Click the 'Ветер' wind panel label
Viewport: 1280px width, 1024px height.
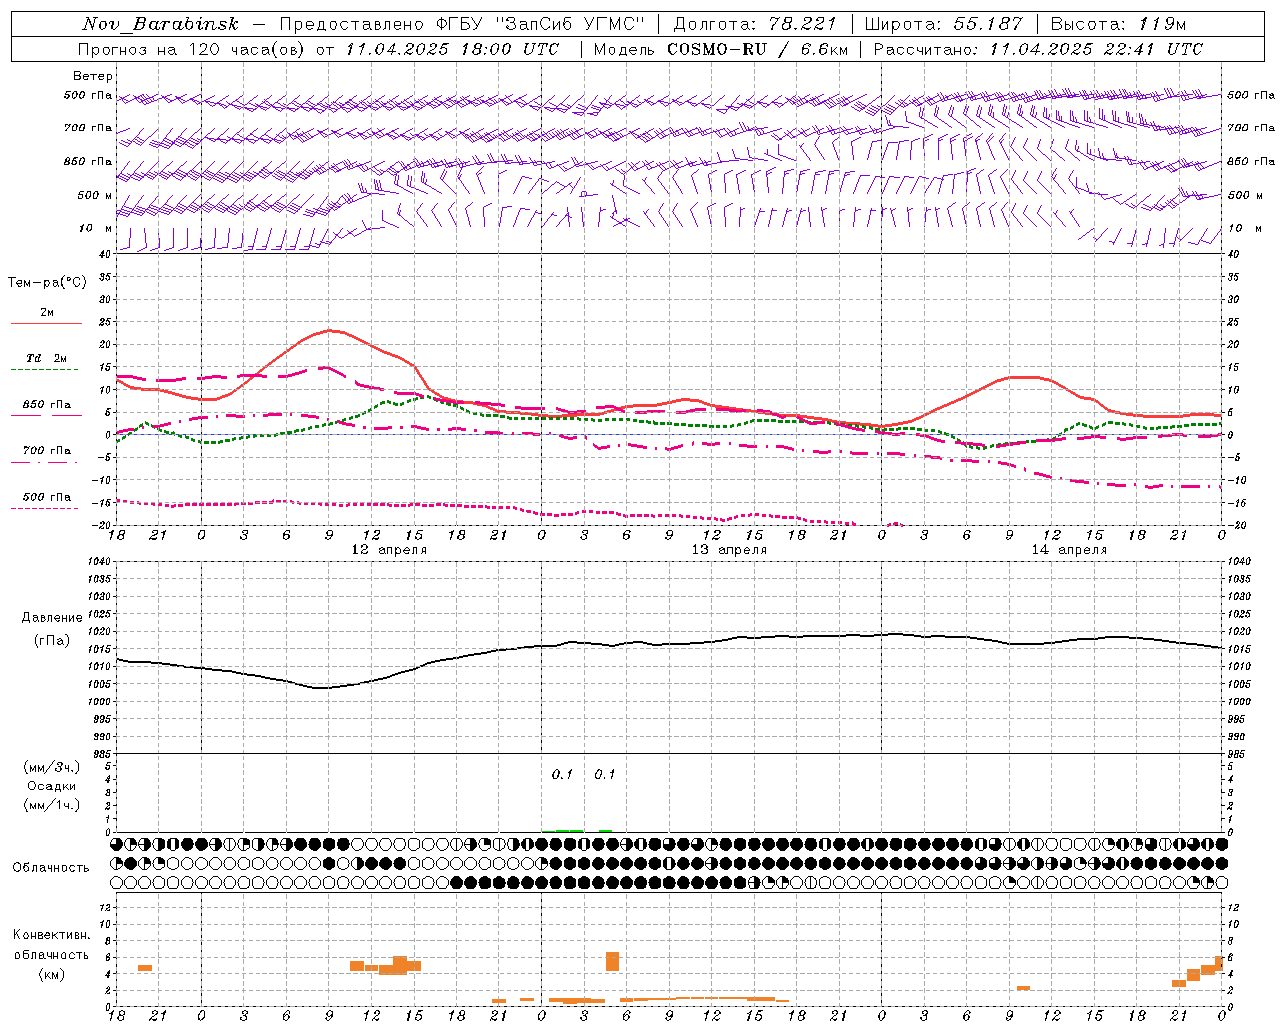pos(93,76)
